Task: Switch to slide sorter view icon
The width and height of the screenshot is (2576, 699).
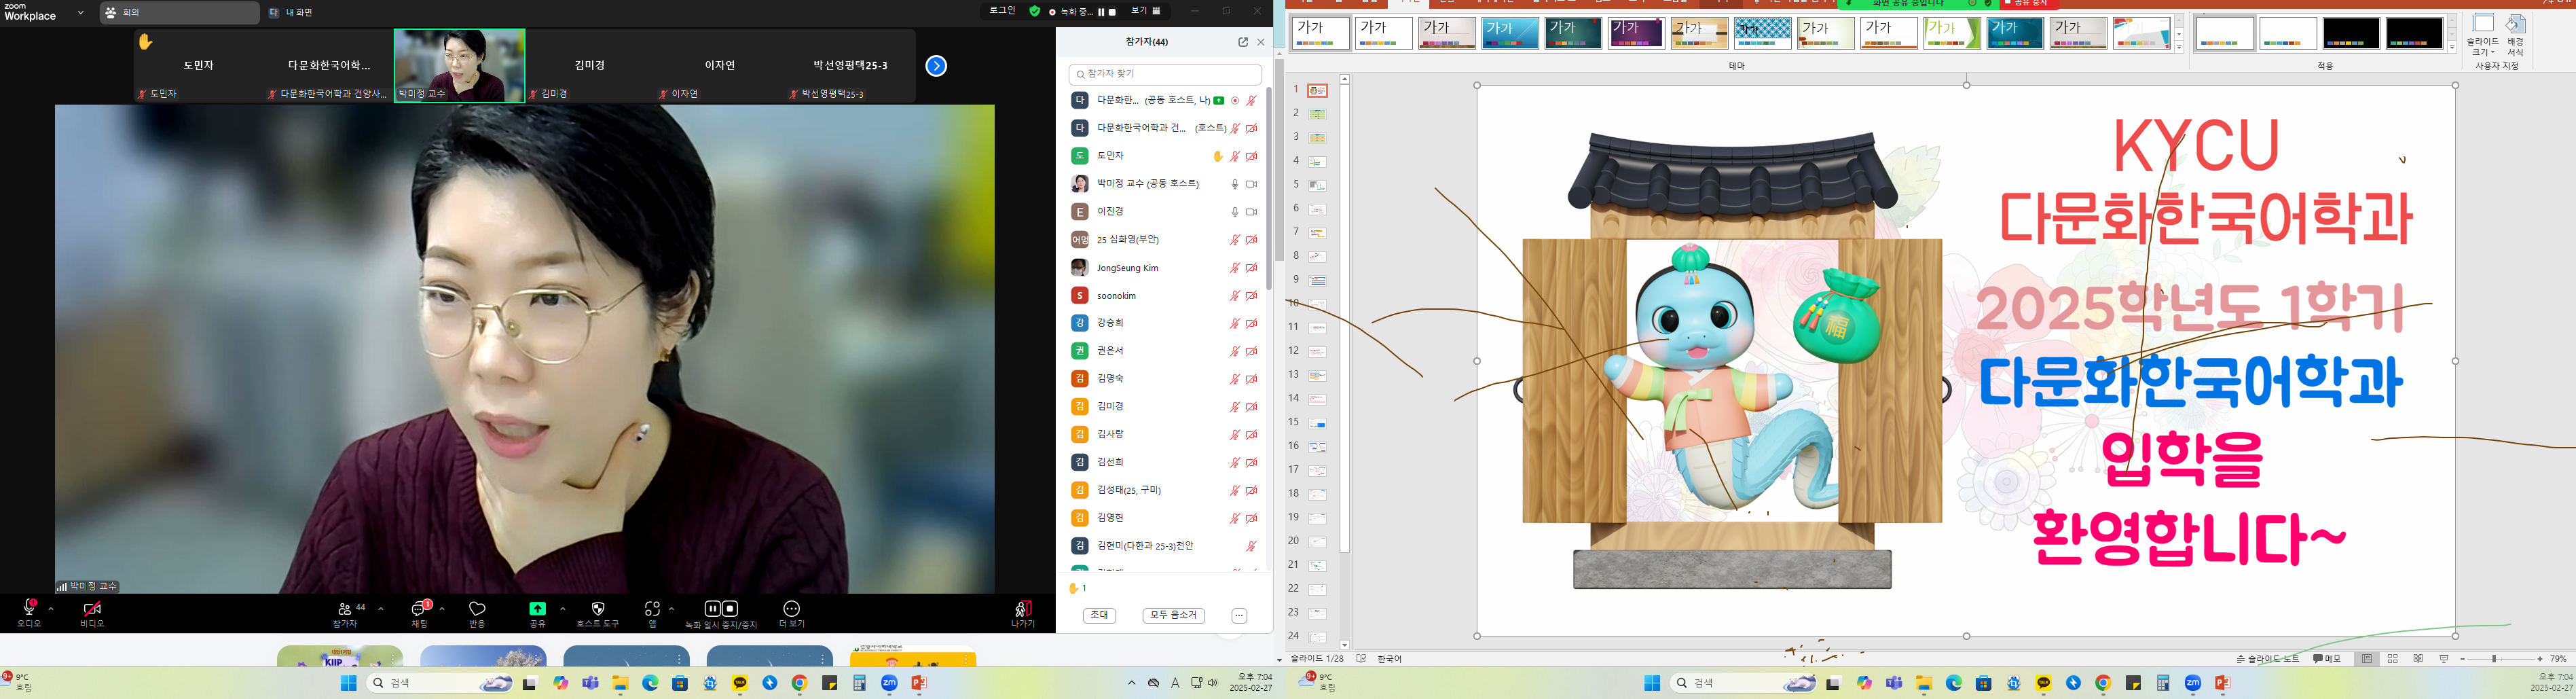Action: pos(2392,659)
